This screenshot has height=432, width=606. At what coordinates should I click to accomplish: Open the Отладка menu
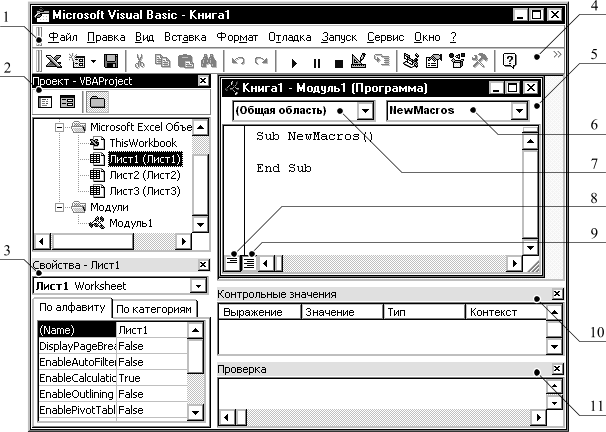pos(290,37)
